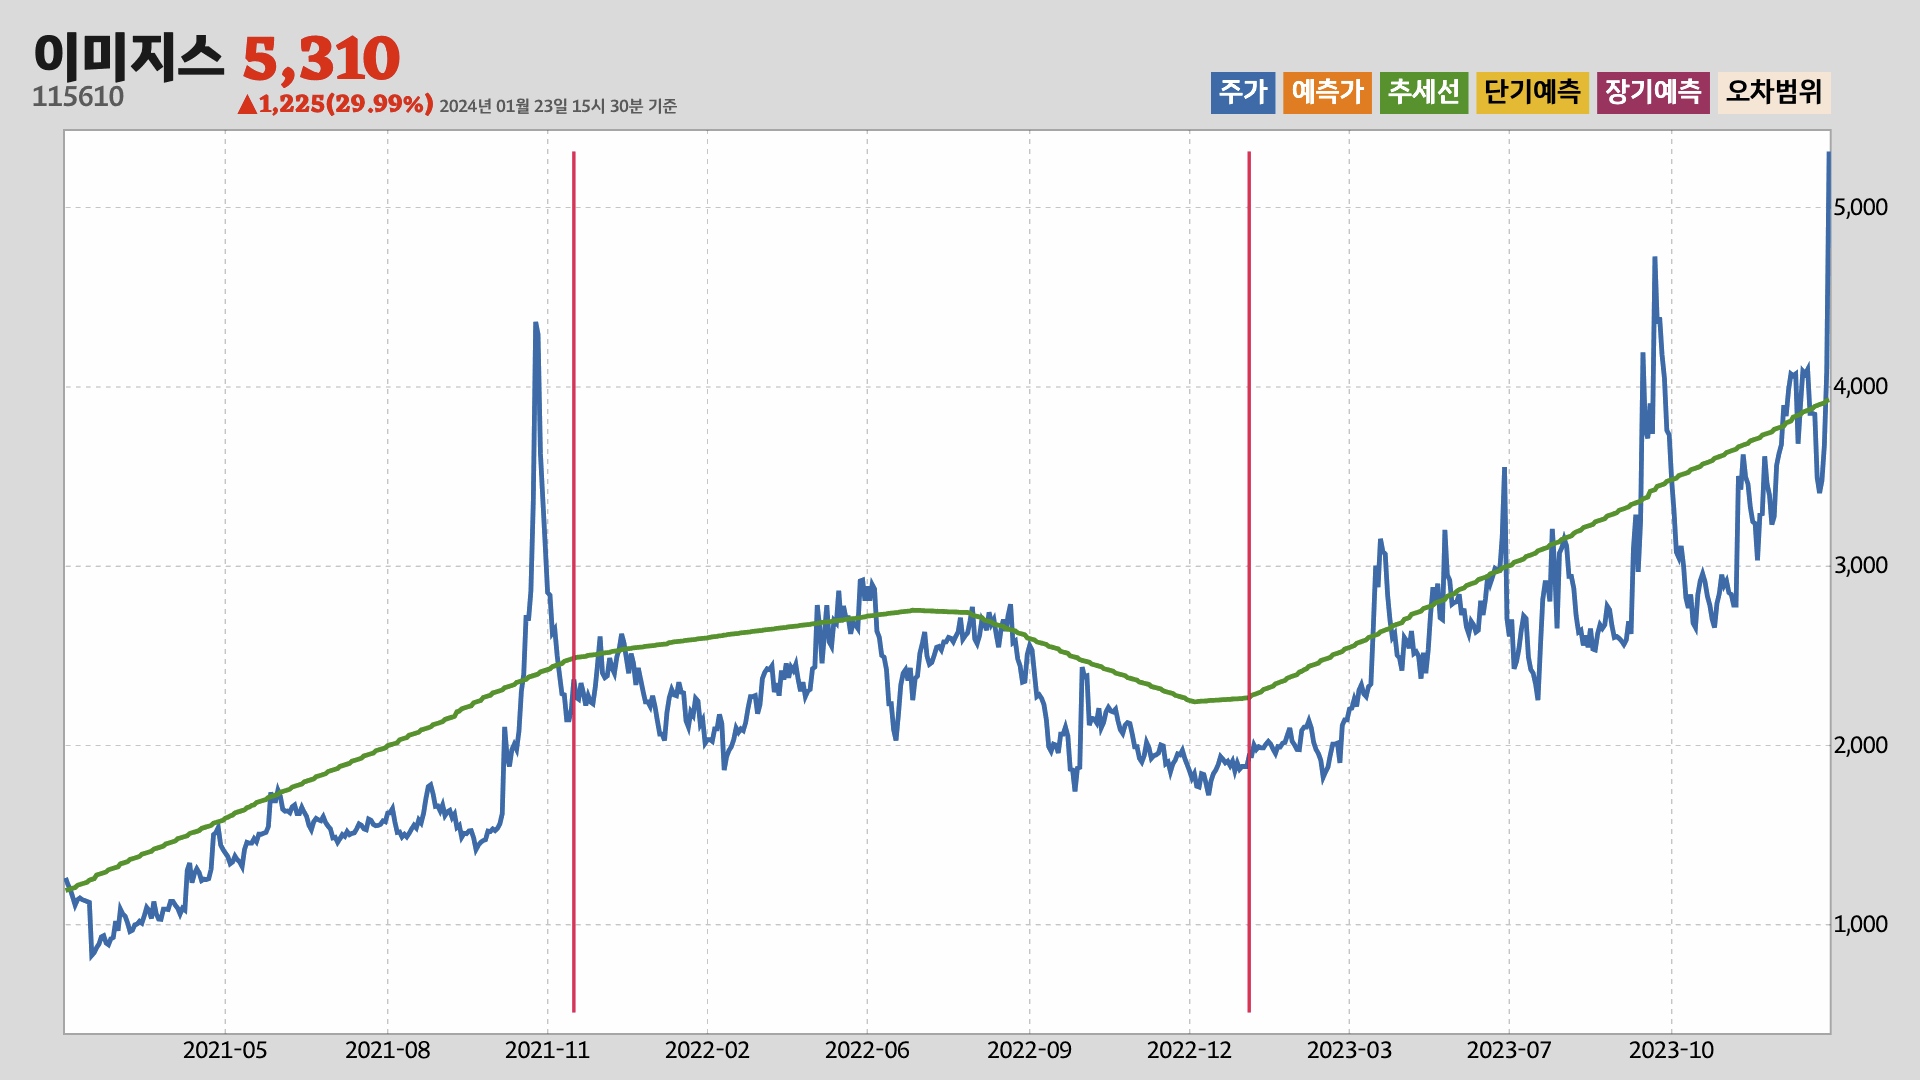The height and width of the screenshot is (1080, 1920).
Task: Click the x-axis label 2022-02
Action: pos(707,1050)
